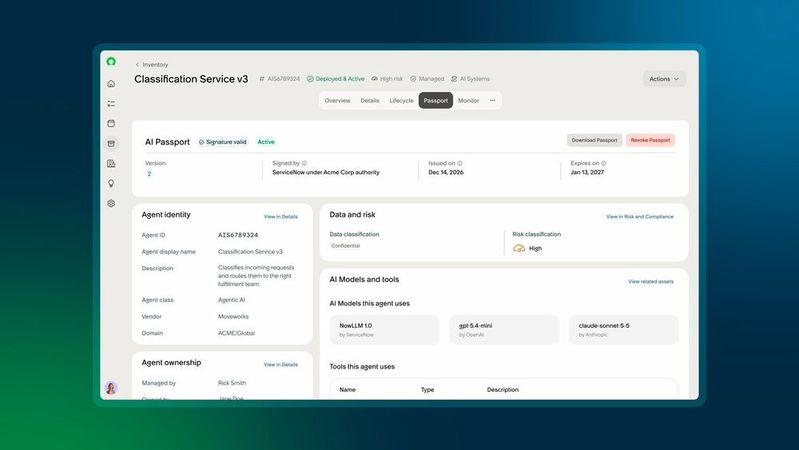Click the Confidential data classification tag
Screen dimensions: 799x450
(345, 246)
